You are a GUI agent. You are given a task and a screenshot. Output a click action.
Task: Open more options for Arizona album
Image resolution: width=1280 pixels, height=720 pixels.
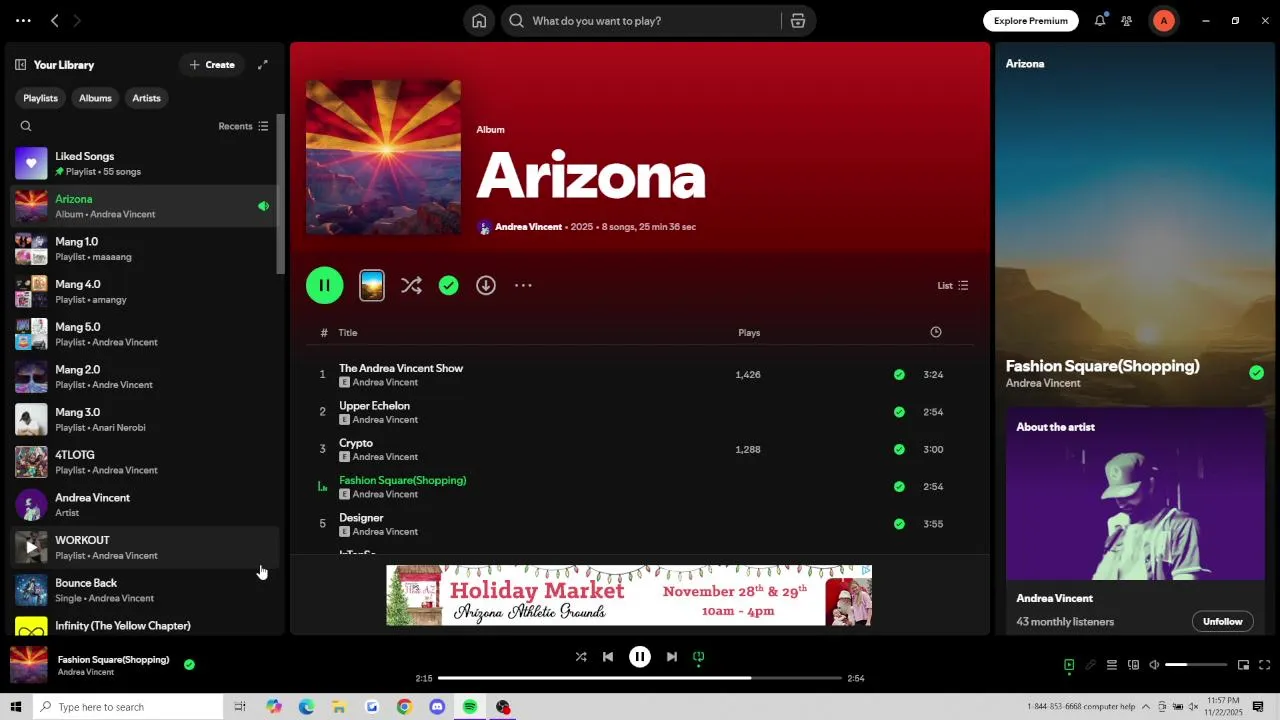pyautogui.click(x=523, y=286)
